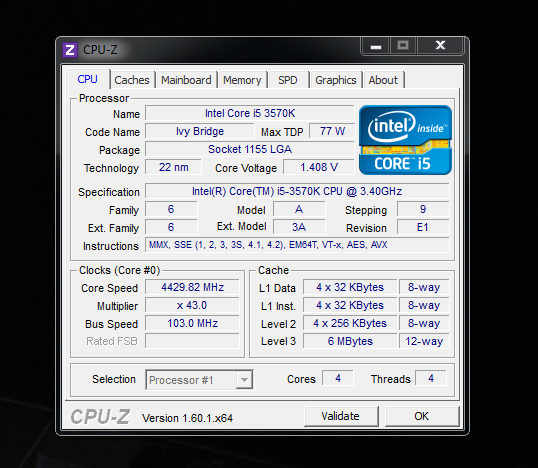Viewport: 538px width, 468px height.
Task: Click the L1 Data 8-way associativity value
Action: coord(424,287)
